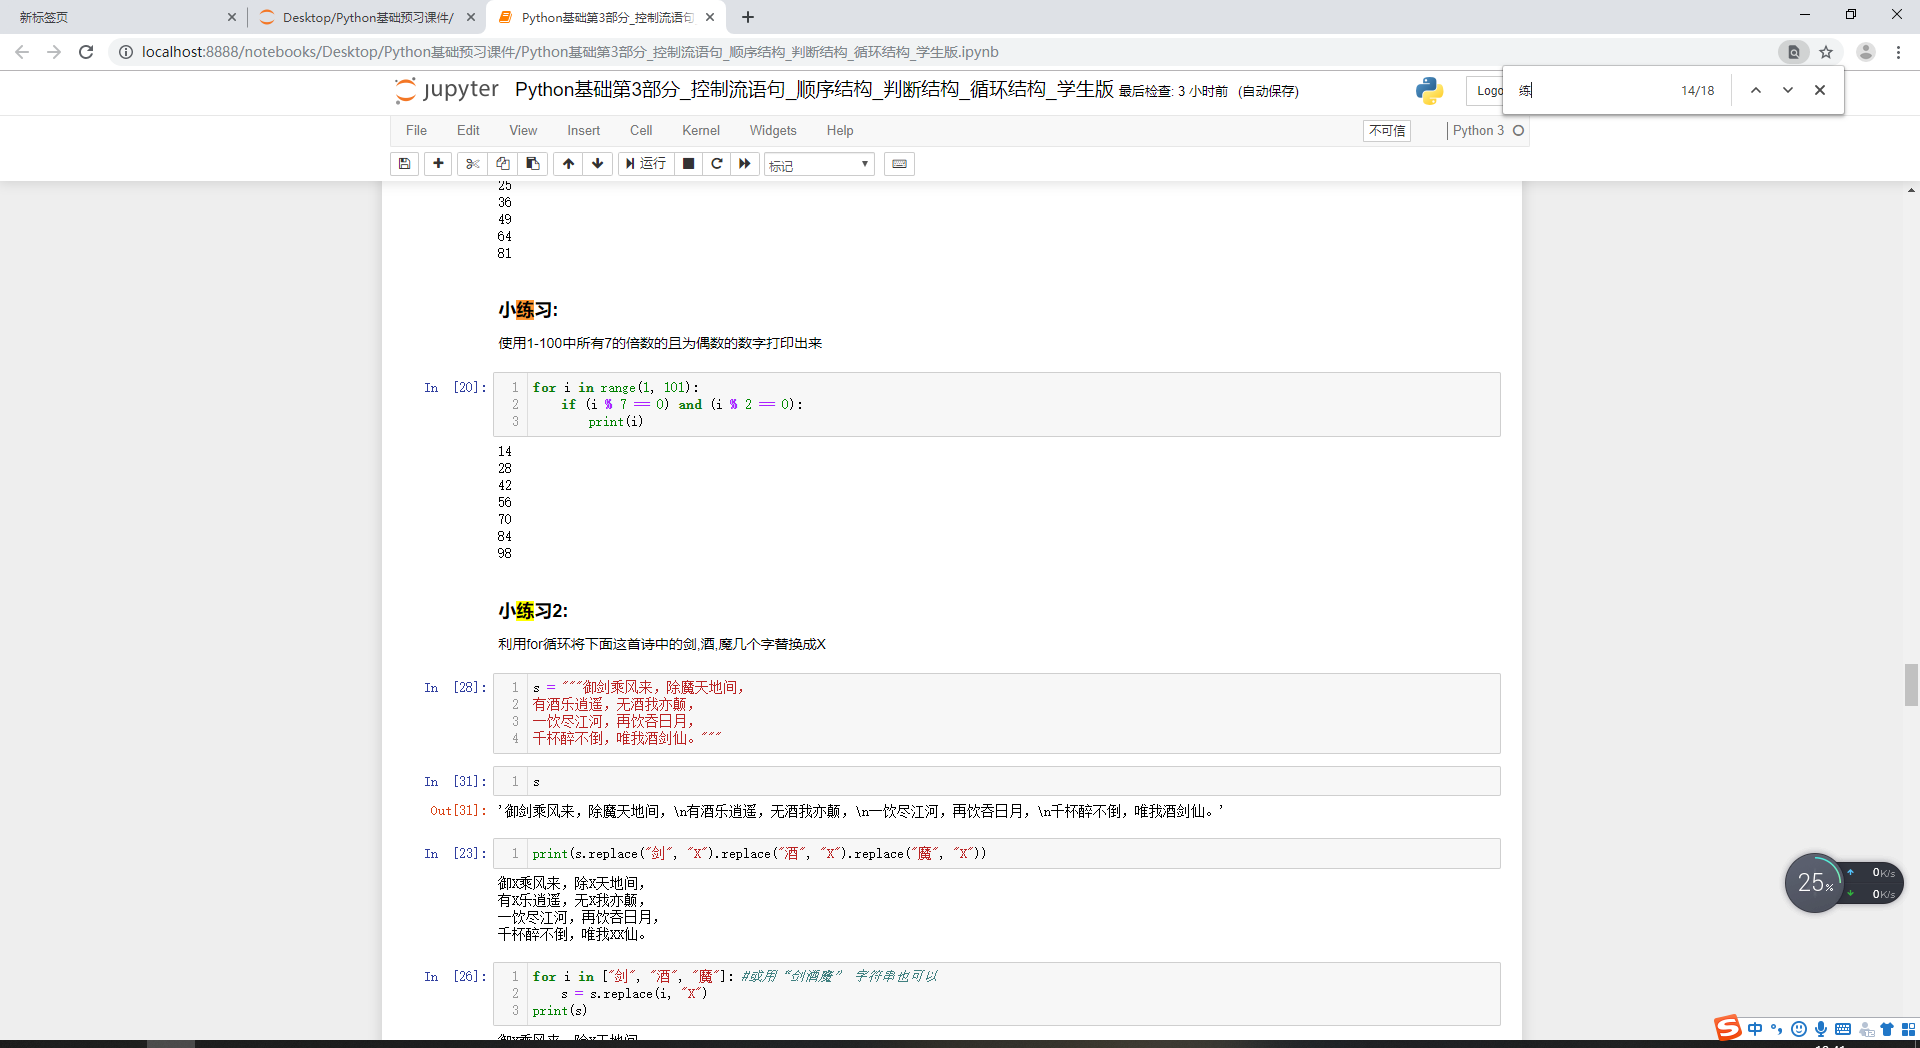Select code cell In [23] with the replace chain
Screen dimensions: 1920x1048
point(996,853)
